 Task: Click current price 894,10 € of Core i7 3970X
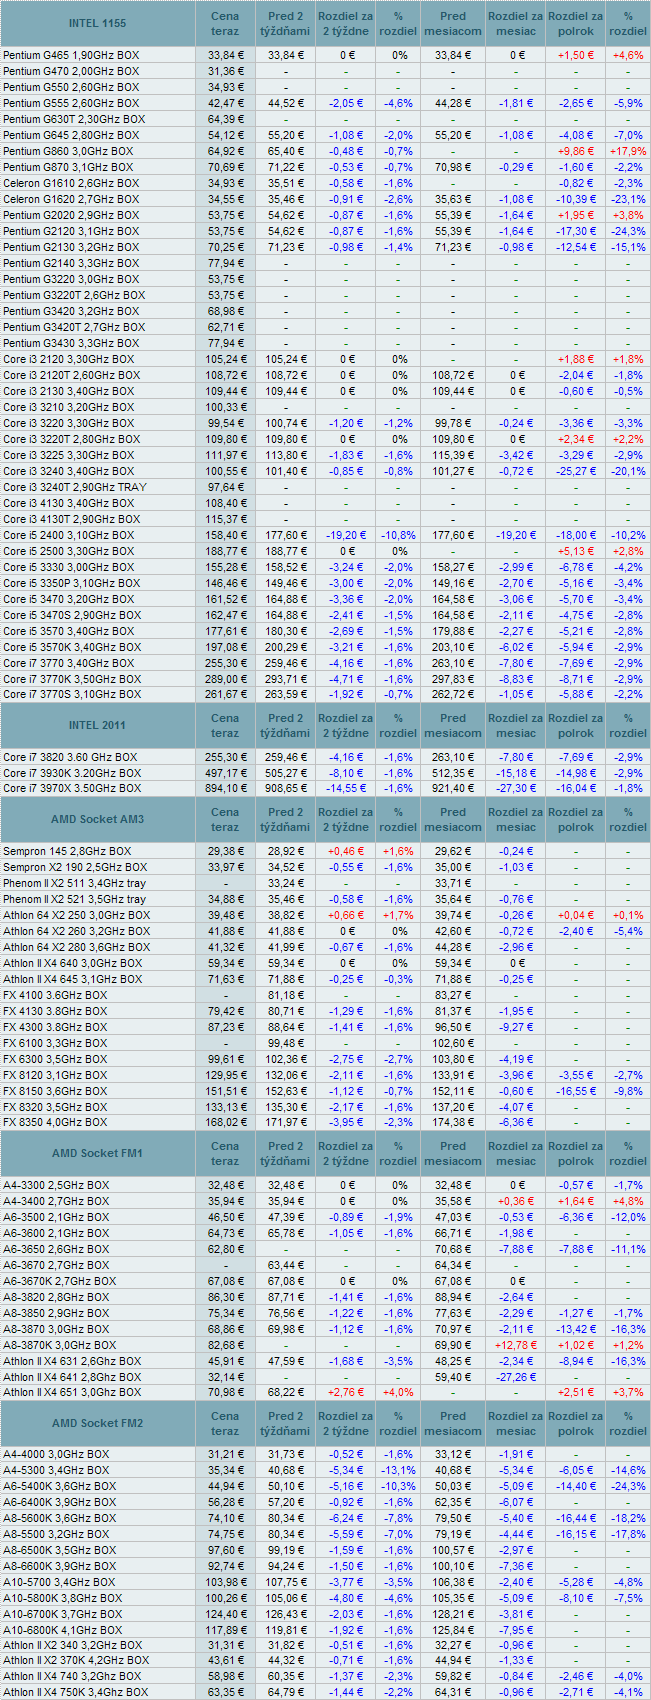225,789
